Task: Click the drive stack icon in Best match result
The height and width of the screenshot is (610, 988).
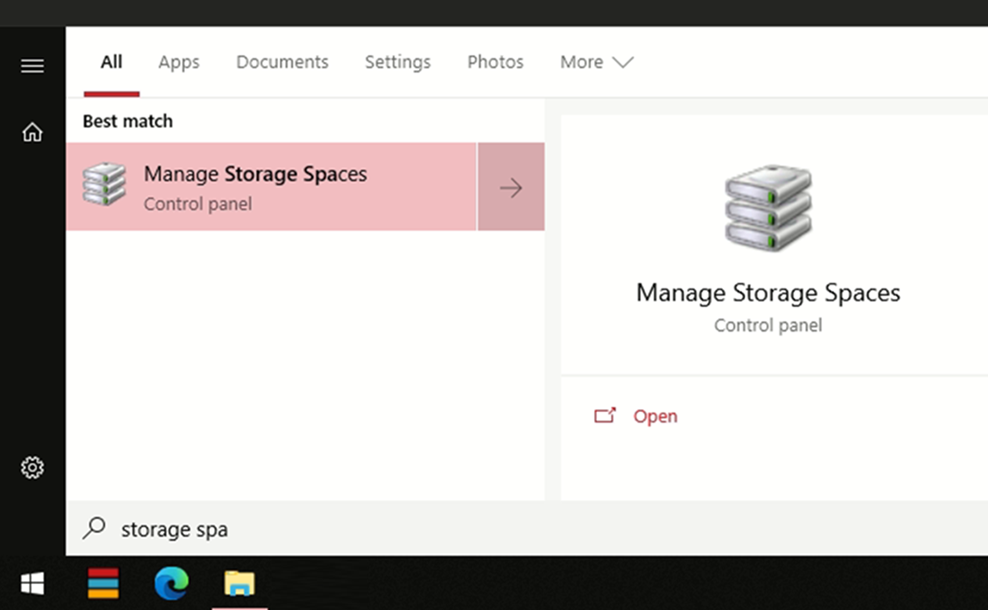Action: pos(105,184)
